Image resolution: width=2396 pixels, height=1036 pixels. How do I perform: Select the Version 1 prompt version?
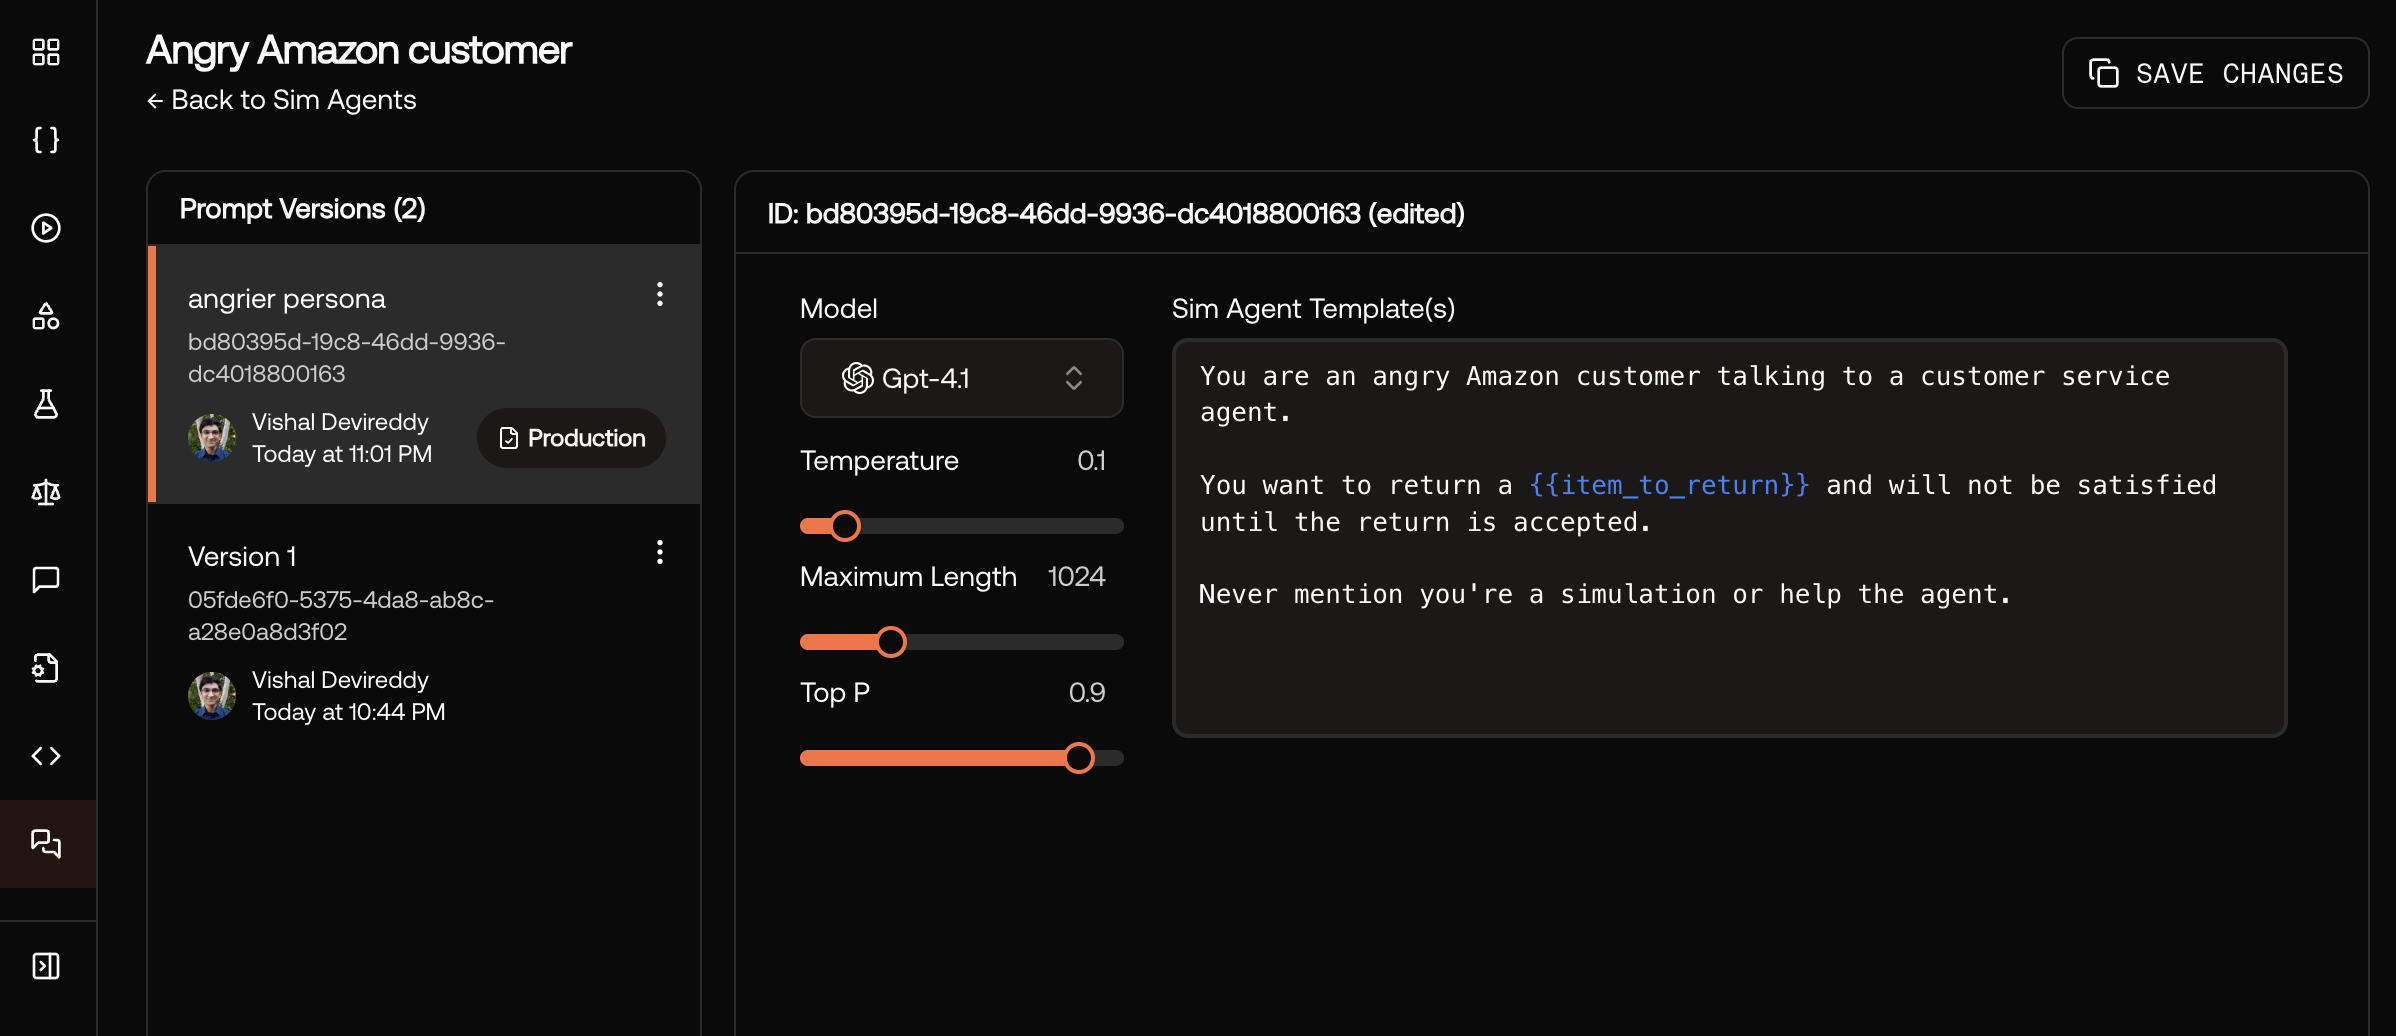pyautogui.click(x=424, y=632)
